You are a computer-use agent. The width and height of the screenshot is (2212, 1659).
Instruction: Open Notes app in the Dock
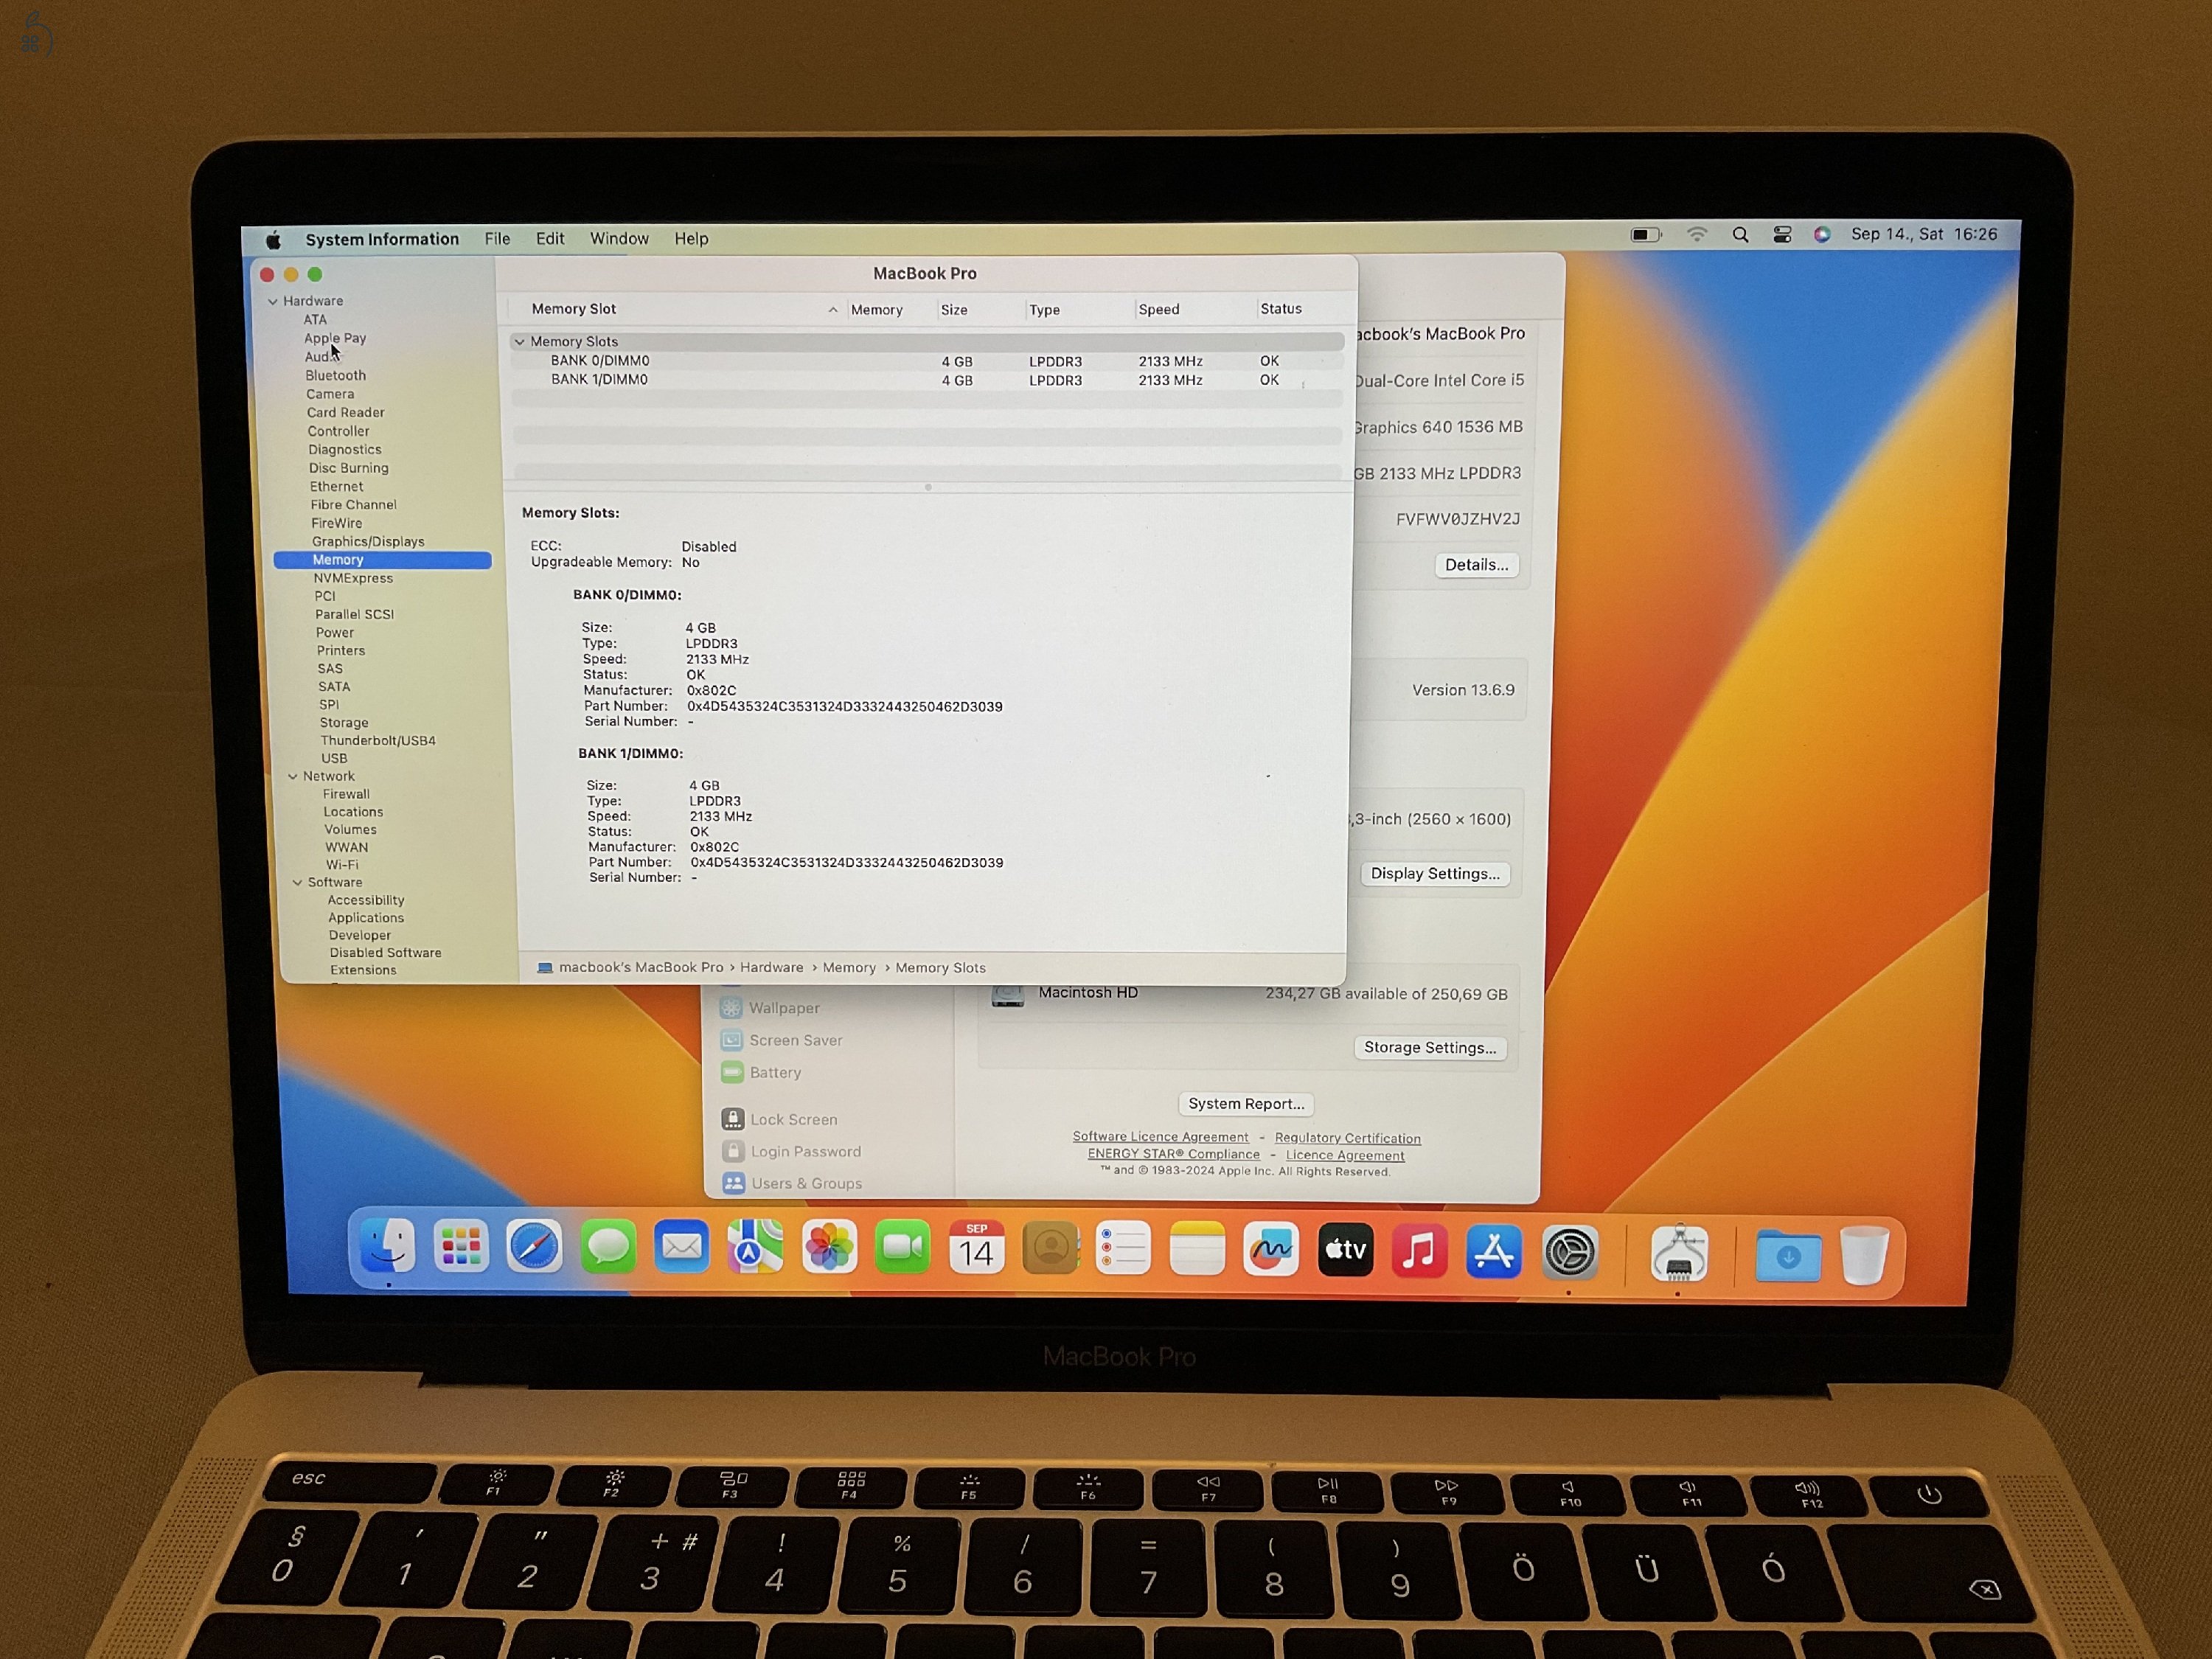coord(1197,1248)
